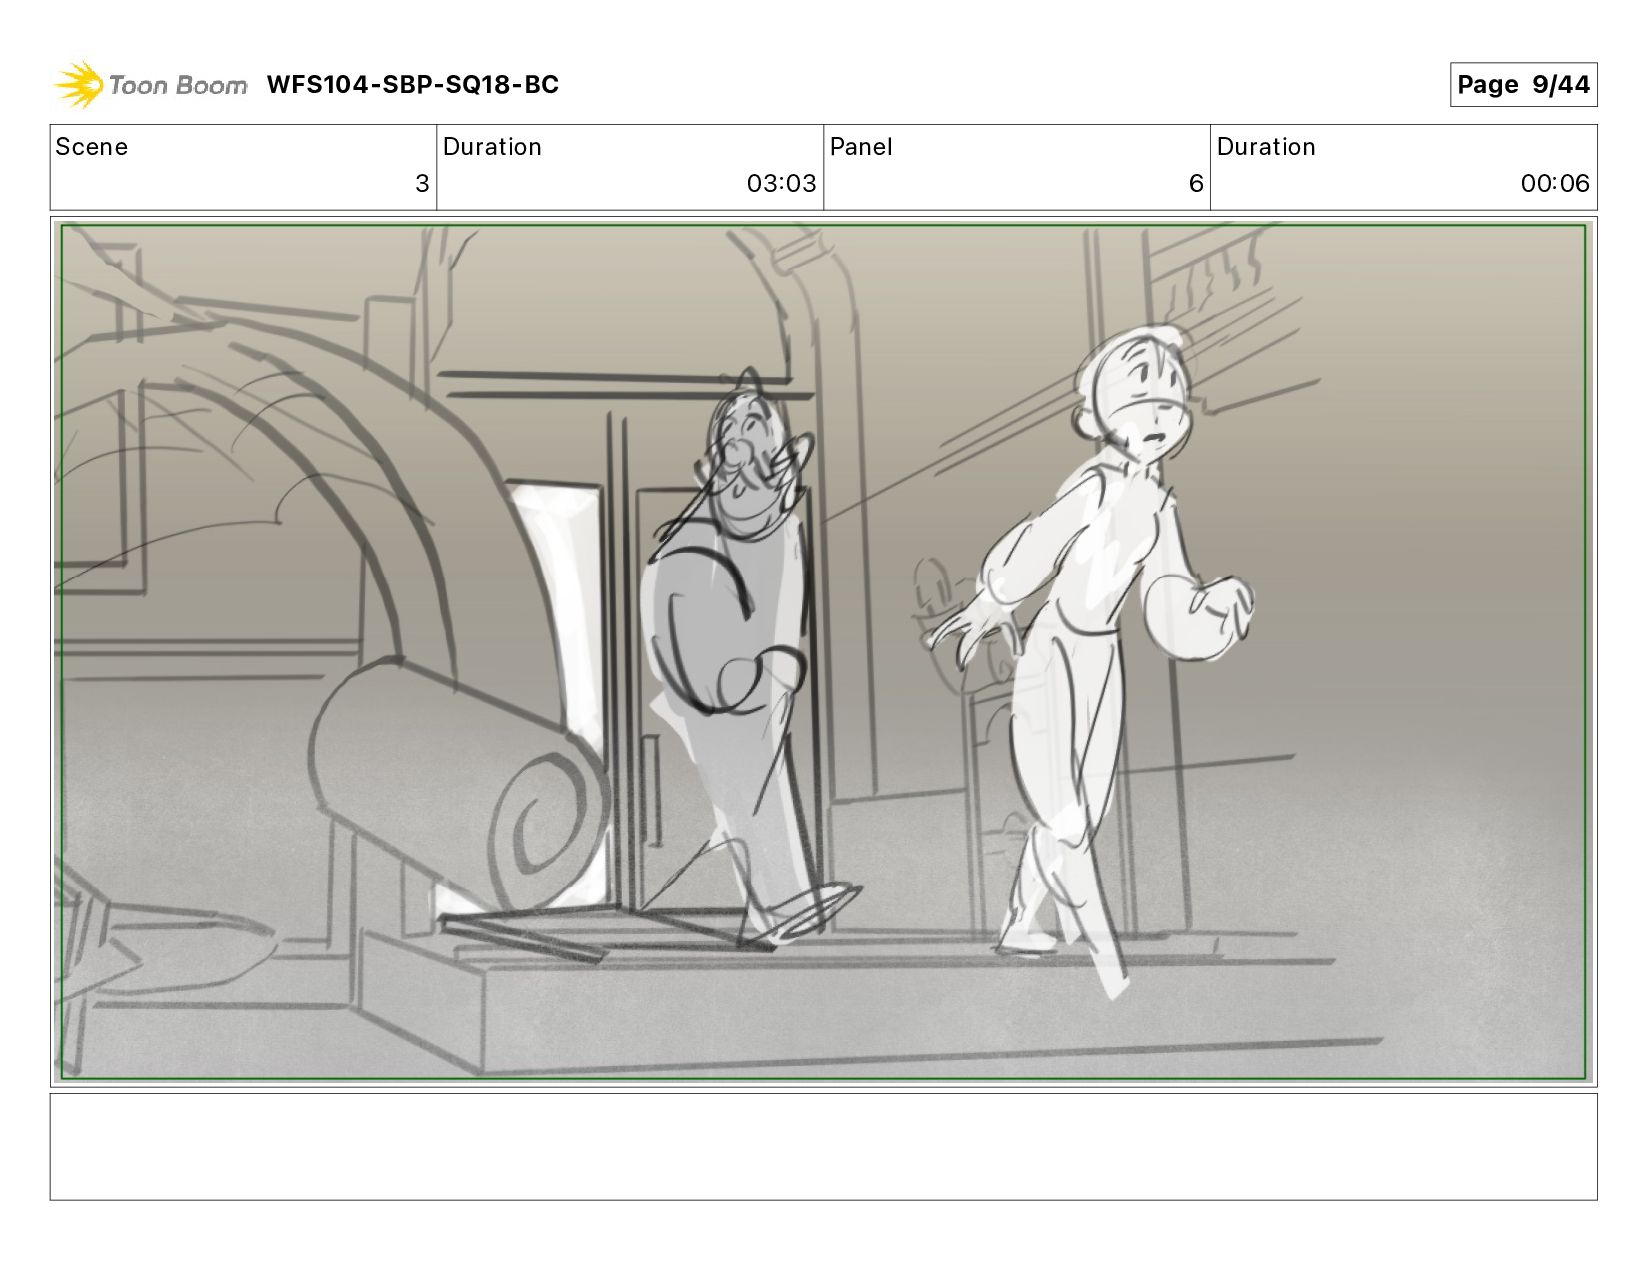Image resolution: width=1650 pixels, height=1275 pixels.
Task: Click the empty notes box below panel
Action: [x=824, y=1147]
